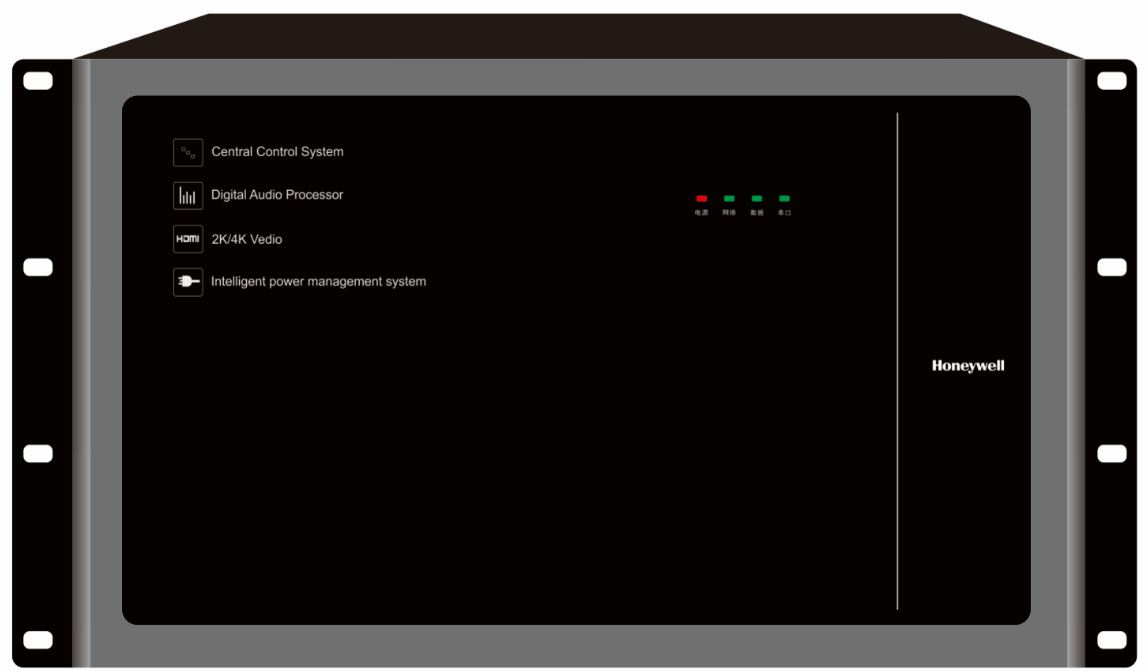The height and width of the screenshot is (671, 1148).
Task: Click the Digital Audio Processor bars icon
Action: pos(188,196)
